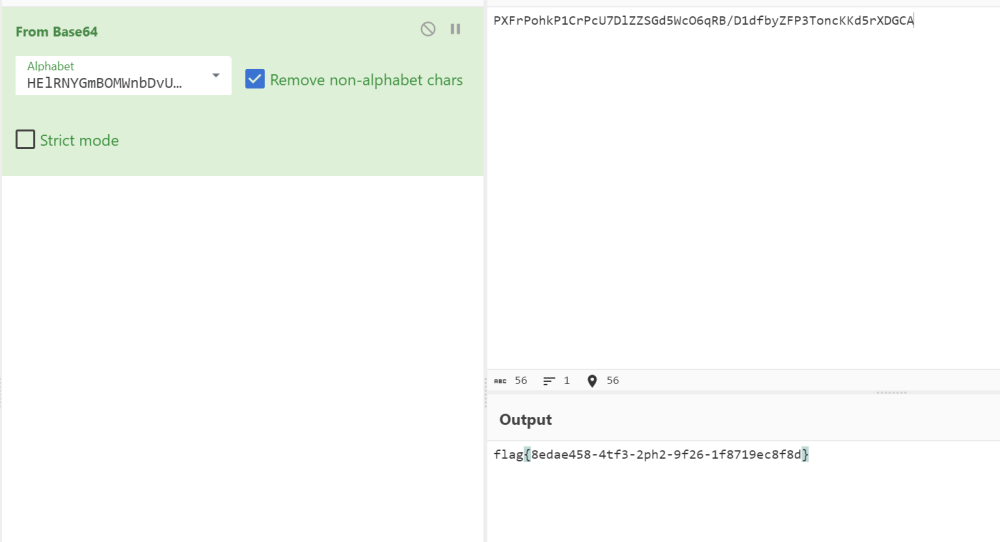Select the From Base64 operation title
This screenshot has height=542, width=1000.
pos(57,32)
